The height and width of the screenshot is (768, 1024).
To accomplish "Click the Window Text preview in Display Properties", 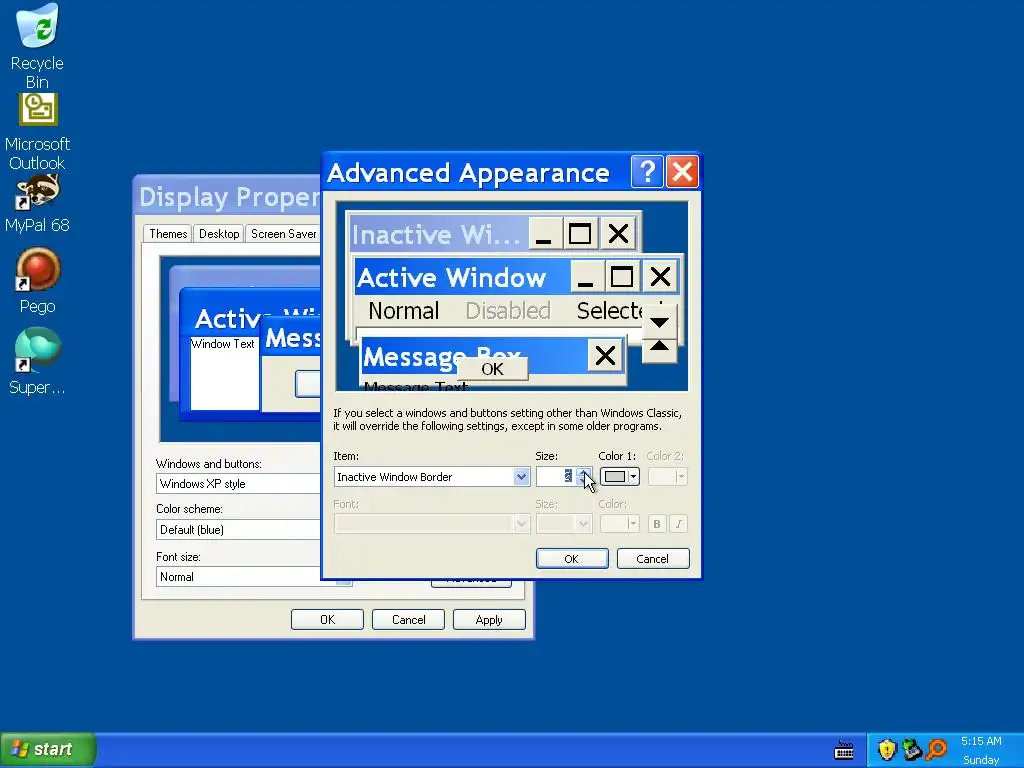I will pyautogui.click(x=223, y=344).
